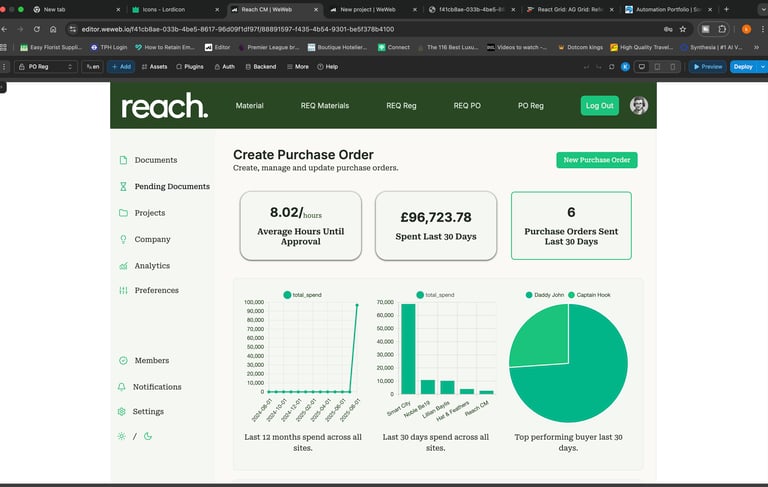Toggle Captain Hook legend on the pie chart
This screenshot has width=768, height=487.
(589, 295)
